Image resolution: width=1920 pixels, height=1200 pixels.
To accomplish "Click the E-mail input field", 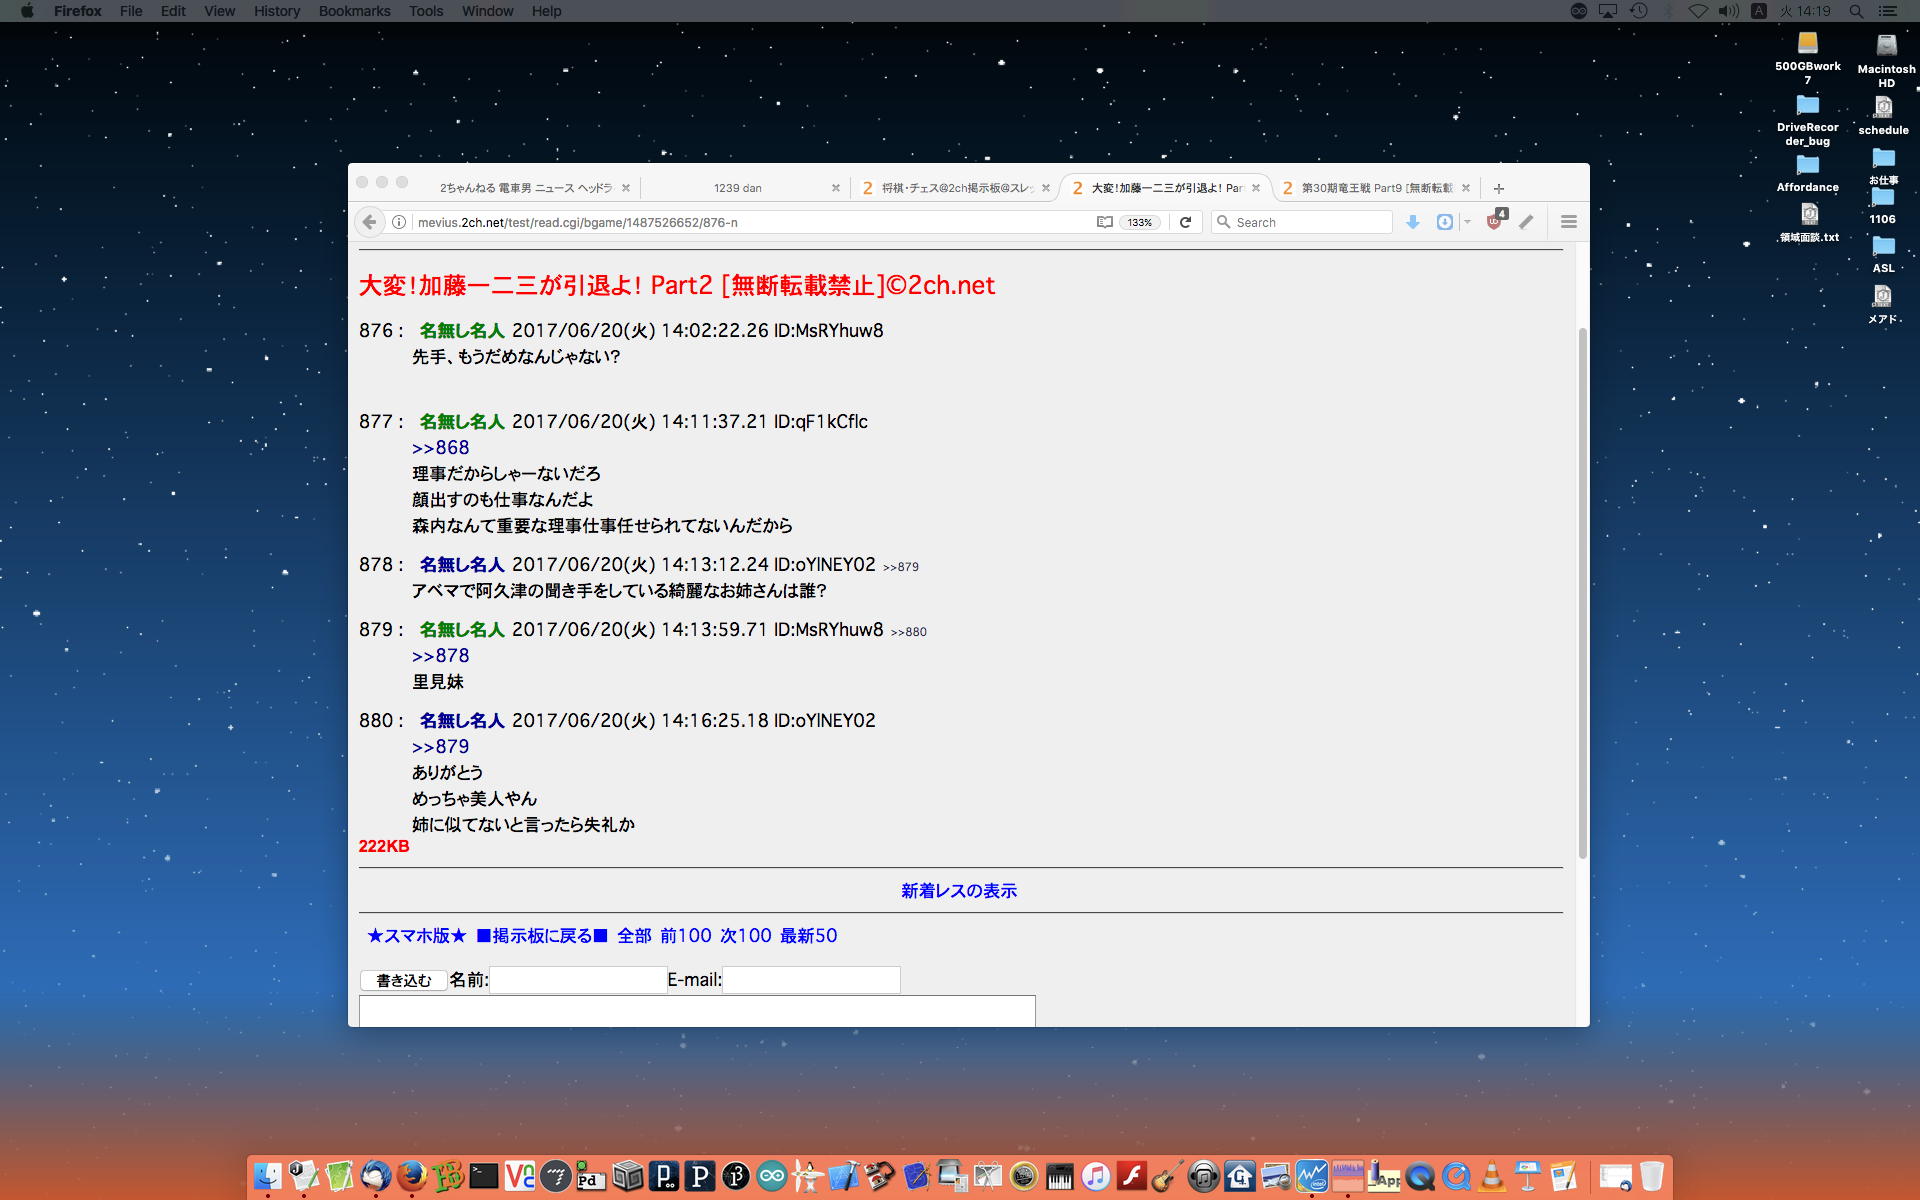I will click(811, 980).
